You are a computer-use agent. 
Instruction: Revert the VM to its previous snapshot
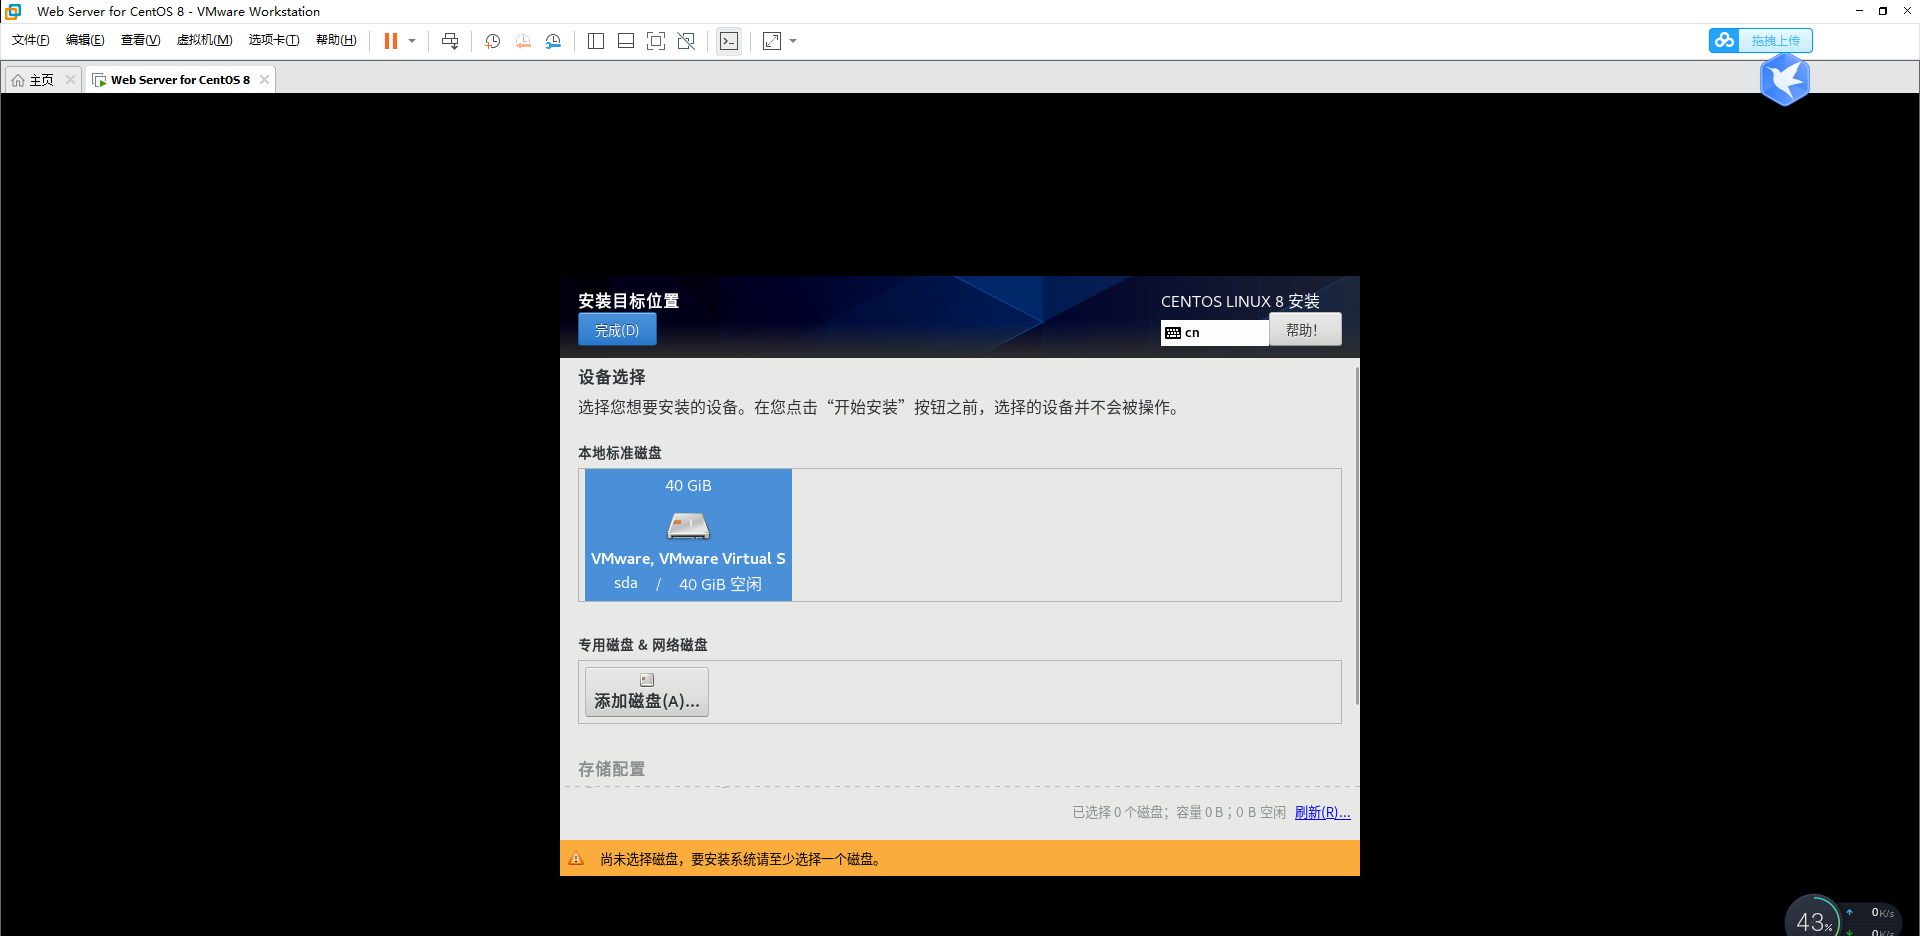pyautogui.click(x=523, y=41)
